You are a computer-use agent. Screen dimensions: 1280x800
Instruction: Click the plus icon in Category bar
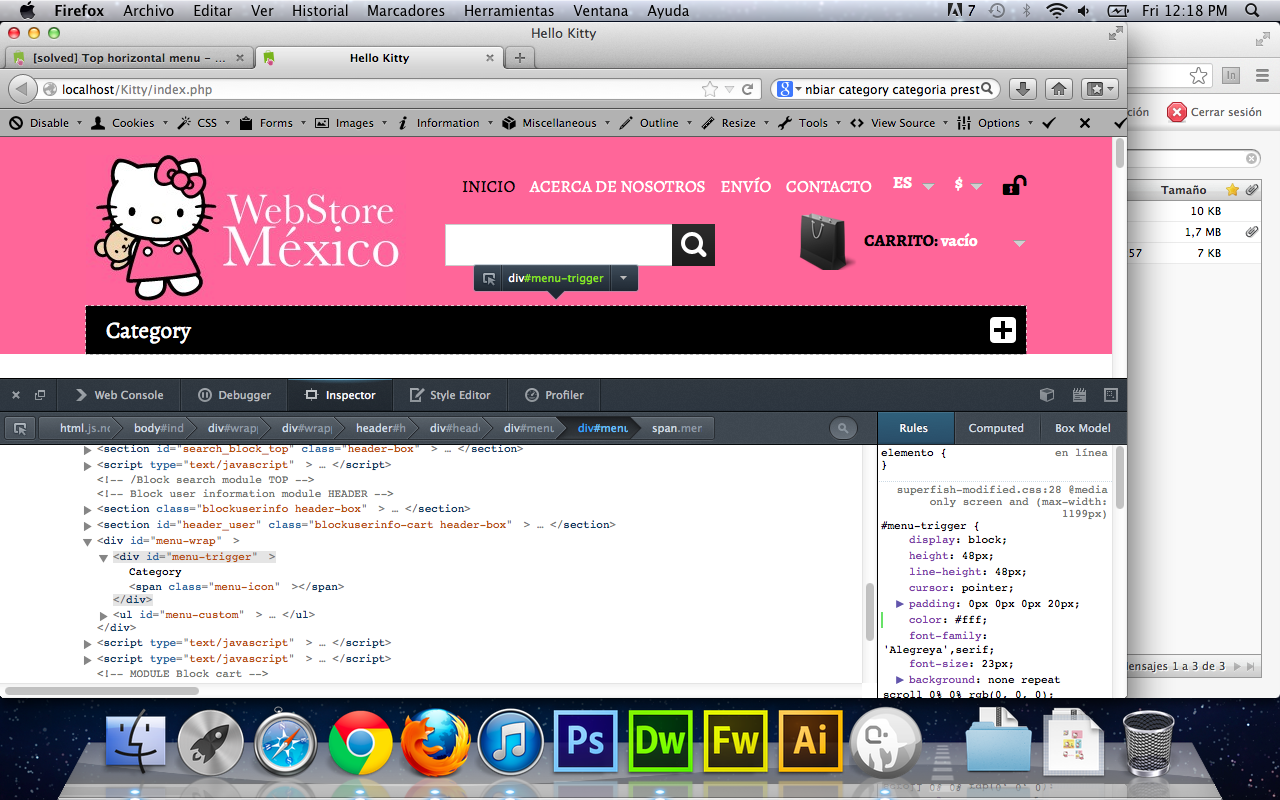click(x=1002, y=330)
